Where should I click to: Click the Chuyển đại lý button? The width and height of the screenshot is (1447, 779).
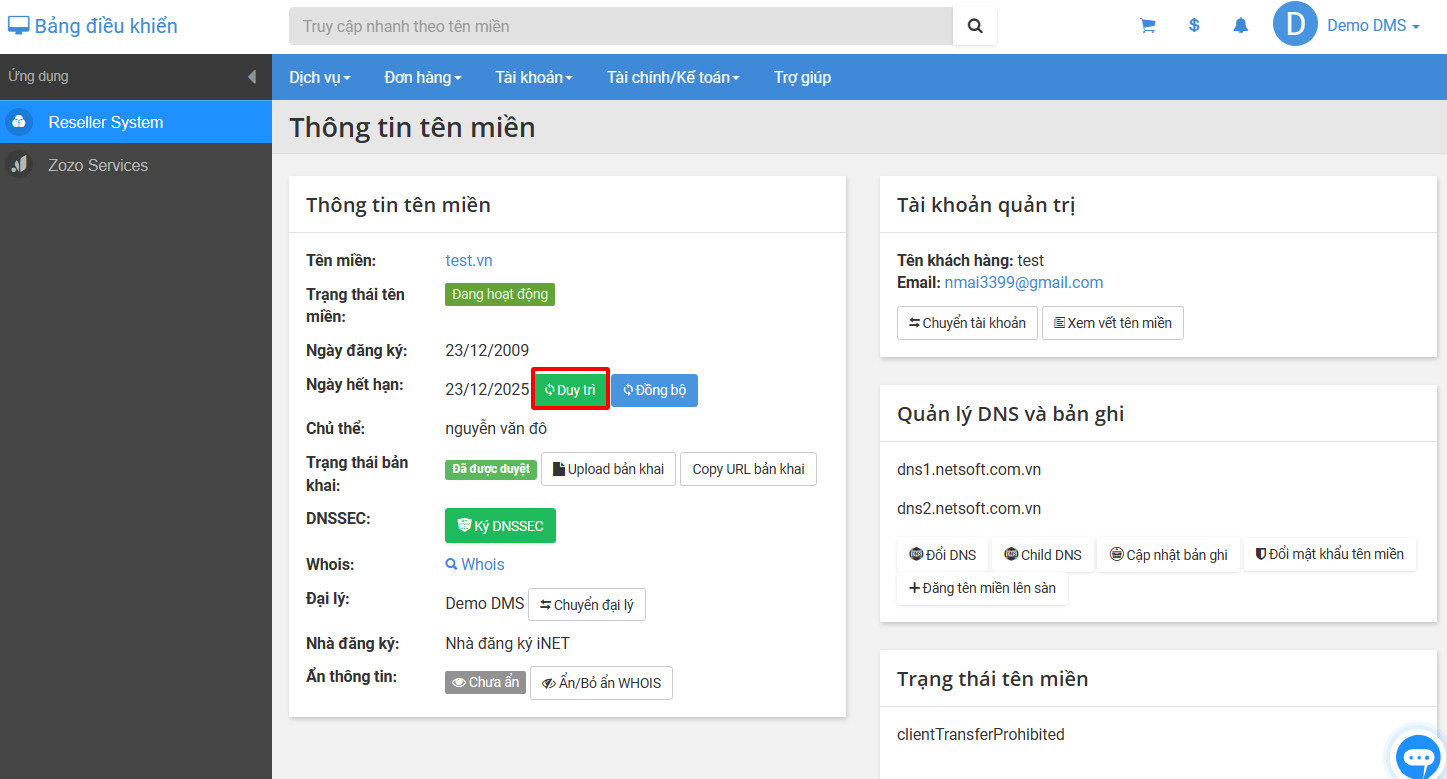pos(587,604)
